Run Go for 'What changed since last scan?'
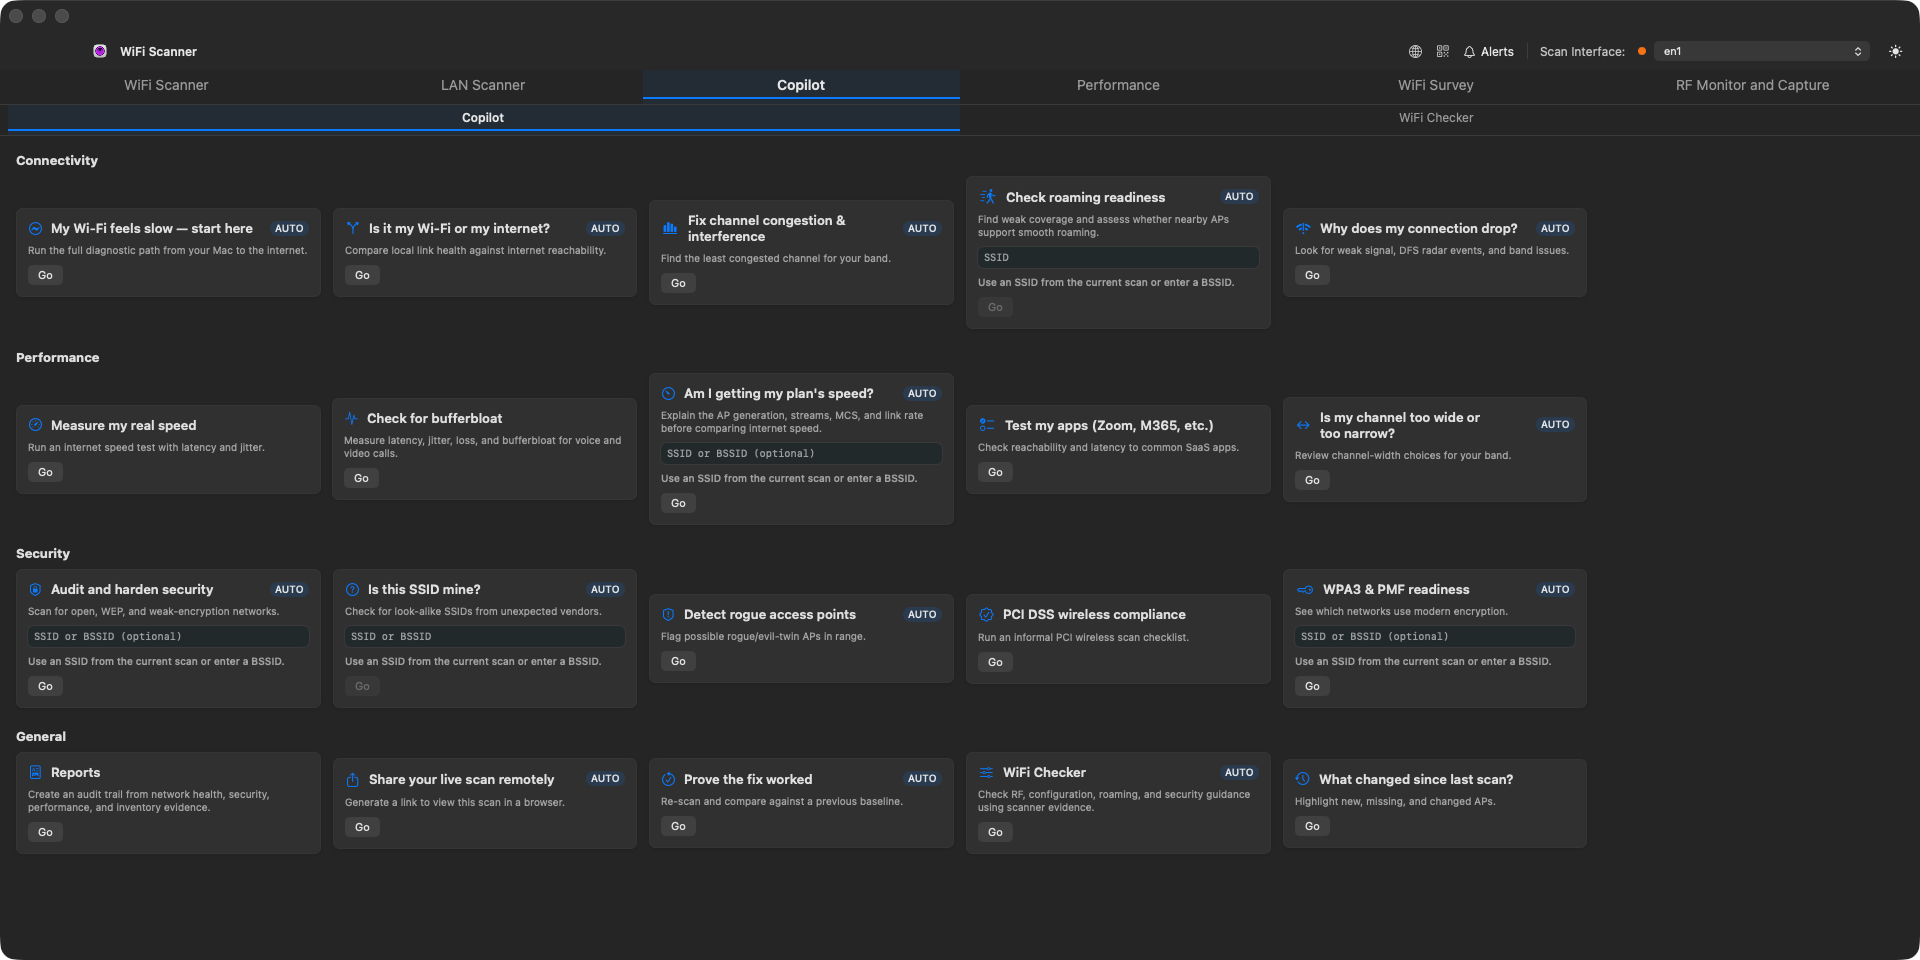1920x960 pixels. (x=1312, y=826)
